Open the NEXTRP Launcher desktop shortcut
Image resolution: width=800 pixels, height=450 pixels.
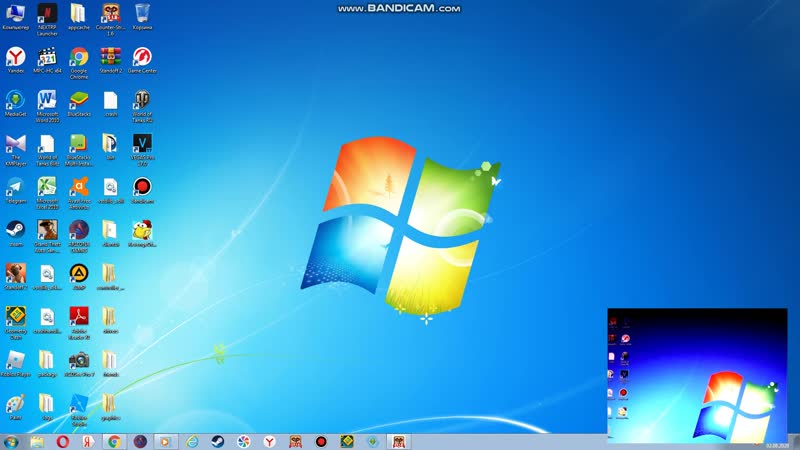coord(47,20)
